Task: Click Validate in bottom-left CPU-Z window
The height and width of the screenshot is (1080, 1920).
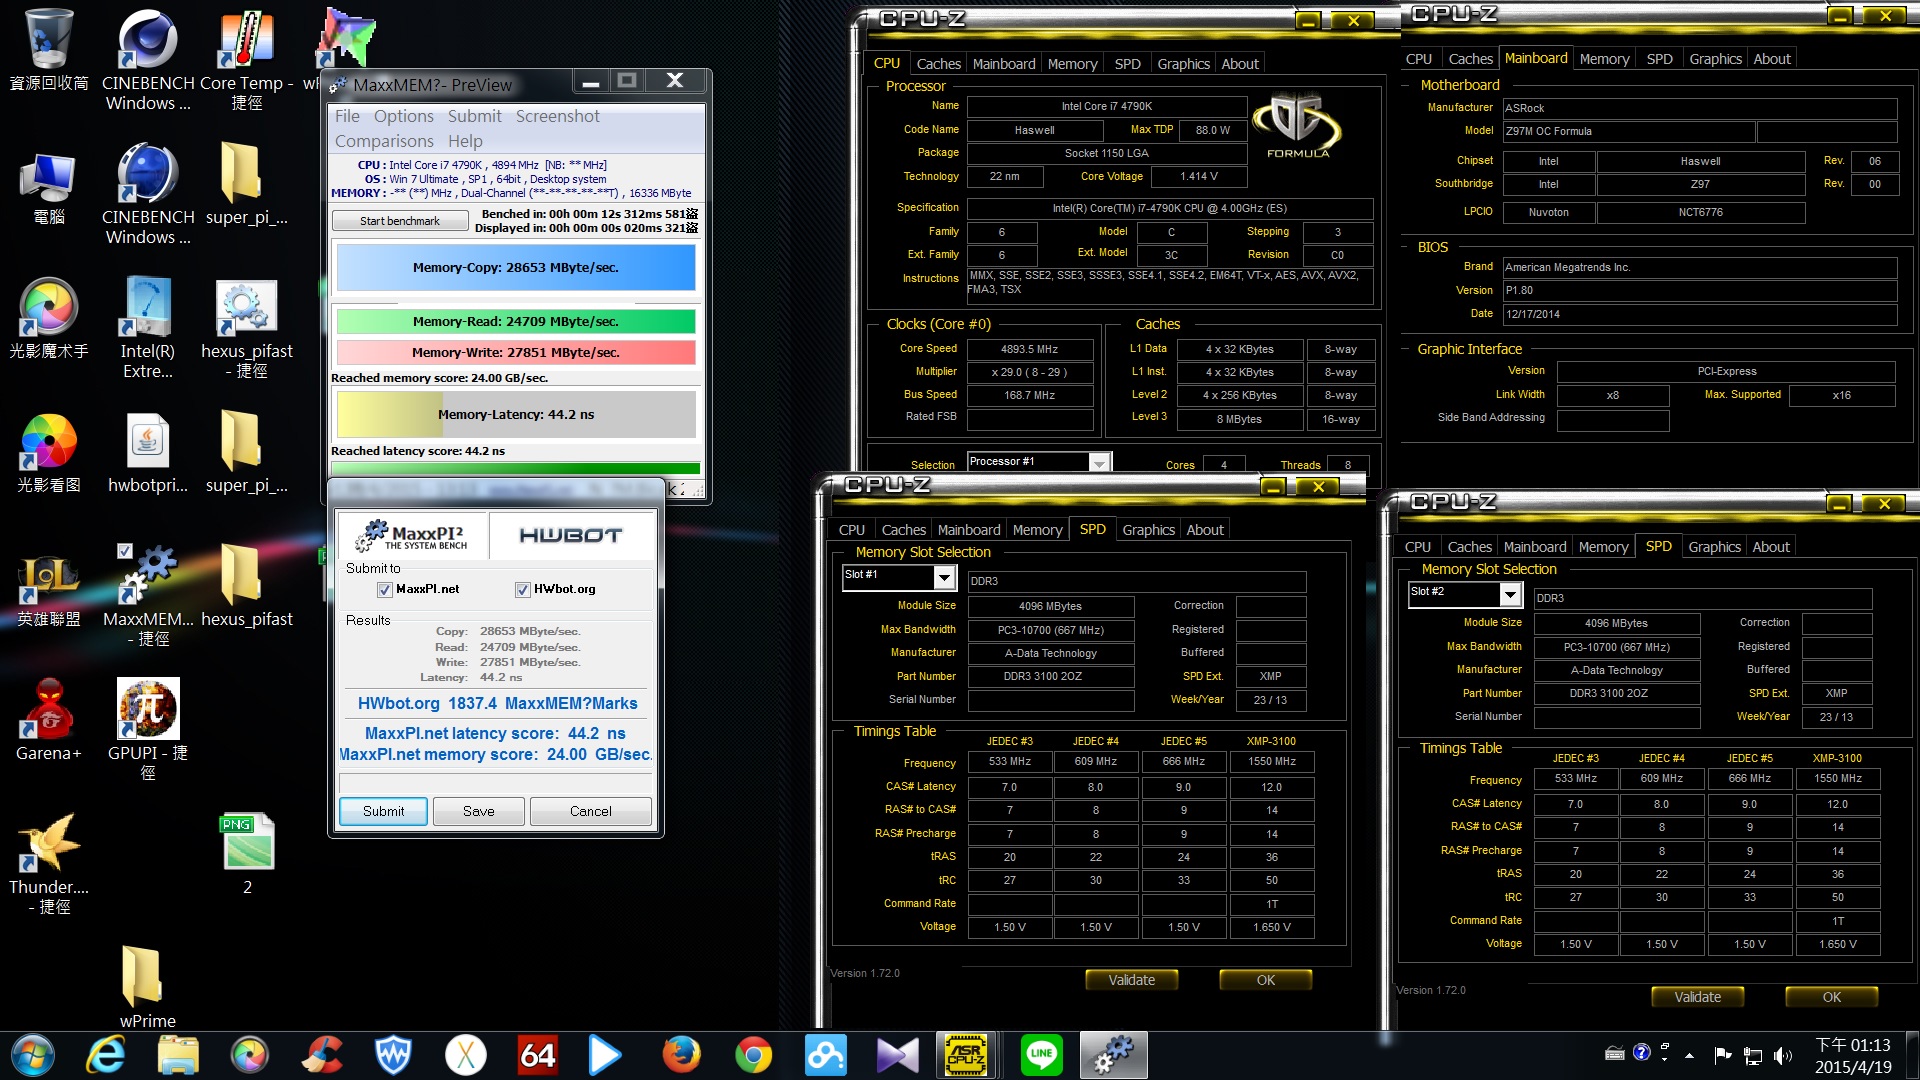Action: 1131,980
